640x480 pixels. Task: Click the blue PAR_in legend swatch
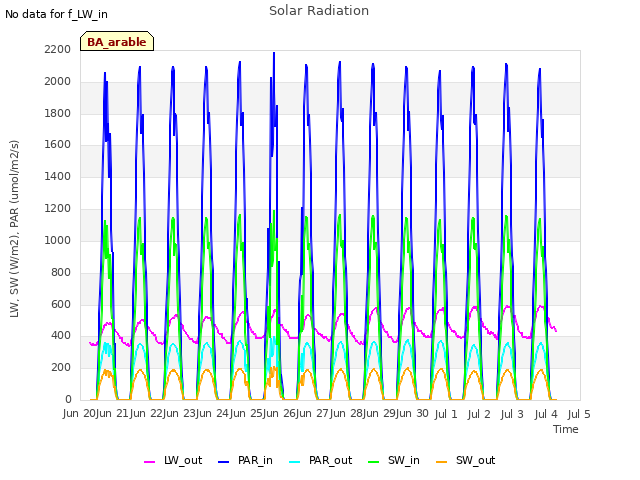click(224, 462)
